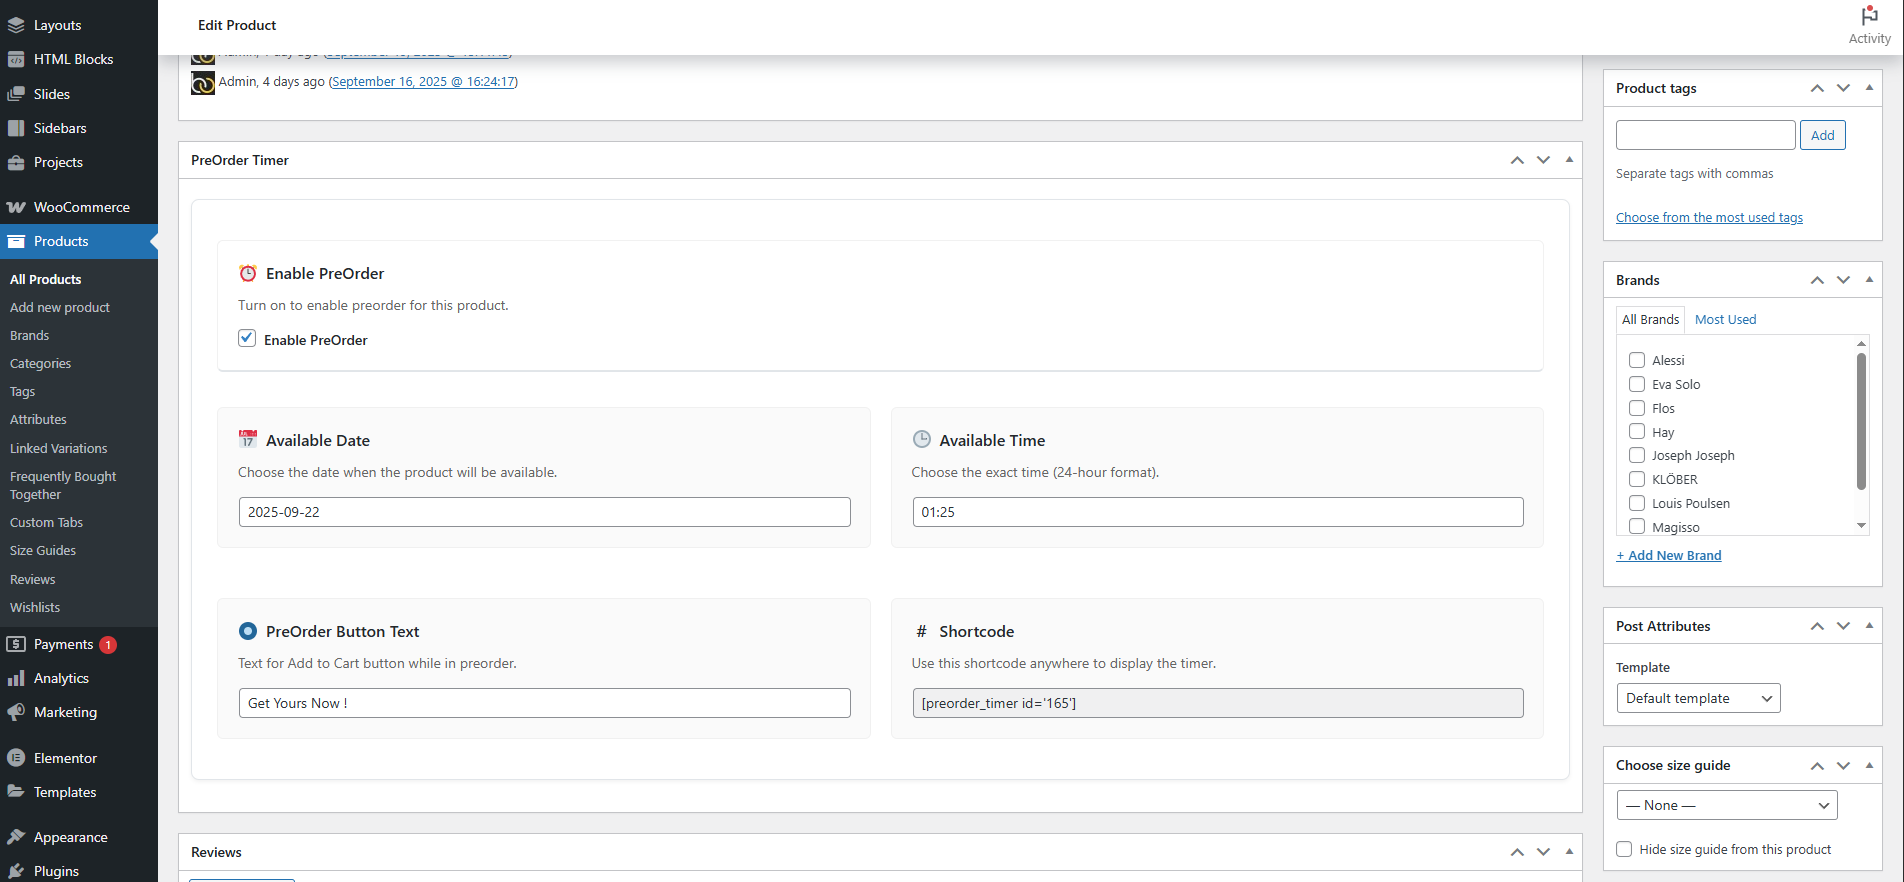
Task: Open the Wishlists submenu link
Action: point(35,607)
